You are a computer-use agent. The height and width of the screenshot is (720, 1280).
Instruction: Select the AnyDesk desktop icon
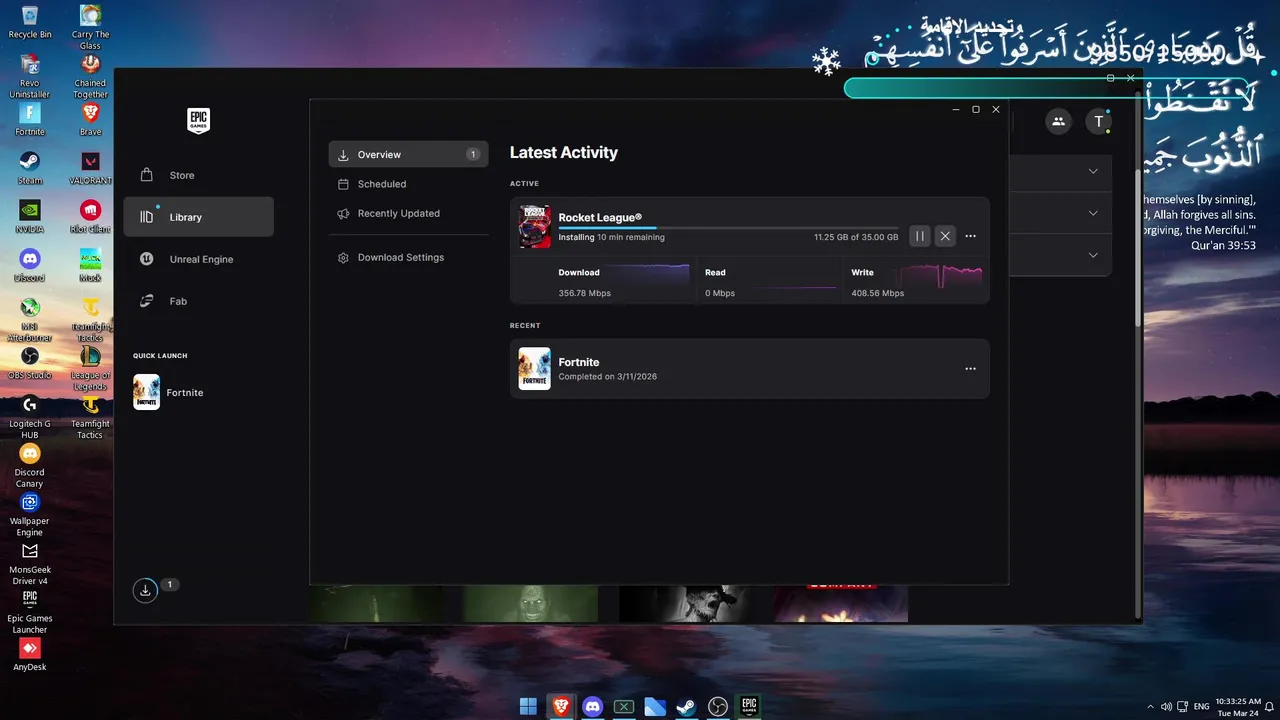pos(30,656)
